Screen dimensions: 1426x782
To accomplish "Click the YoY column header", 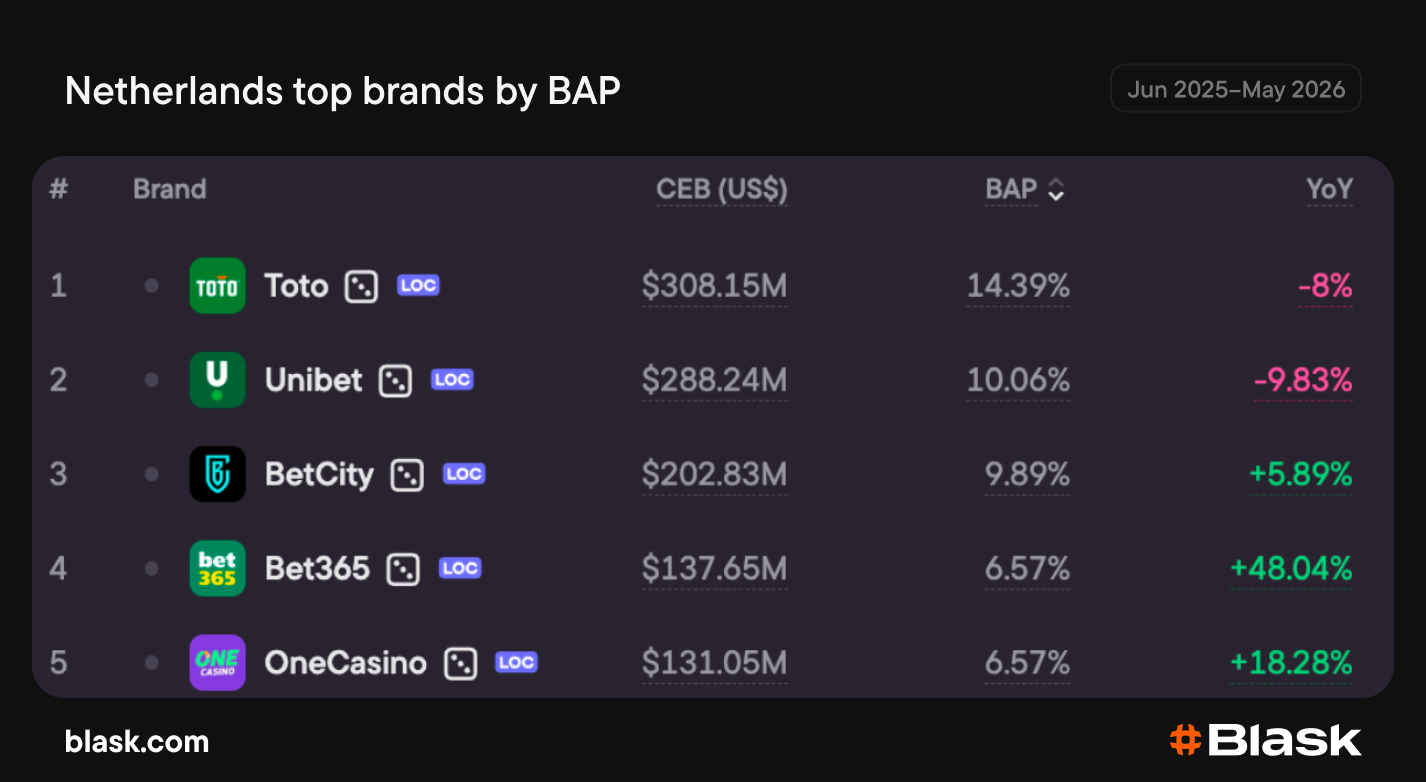I will pos(1329,189).
